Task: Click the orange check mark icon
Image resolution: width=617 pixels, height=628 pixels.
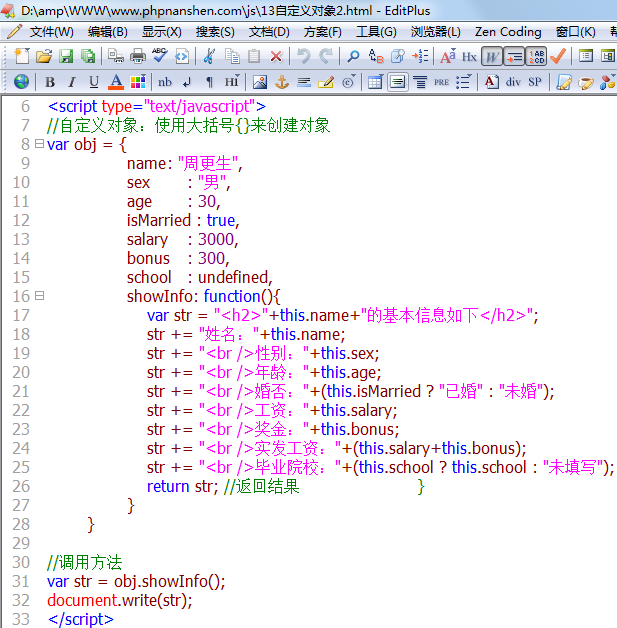Action: pos(558,56)
